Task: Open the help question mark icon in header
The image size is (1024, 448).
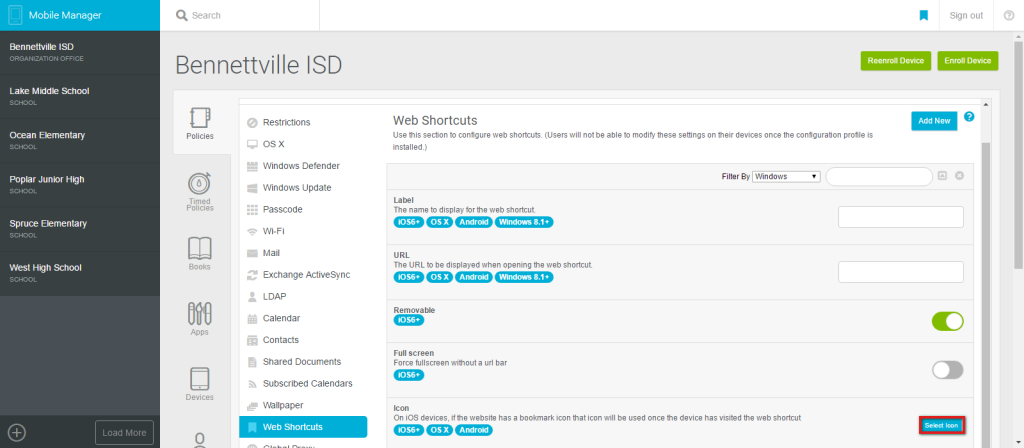Action: click(x=1008, y=15)
